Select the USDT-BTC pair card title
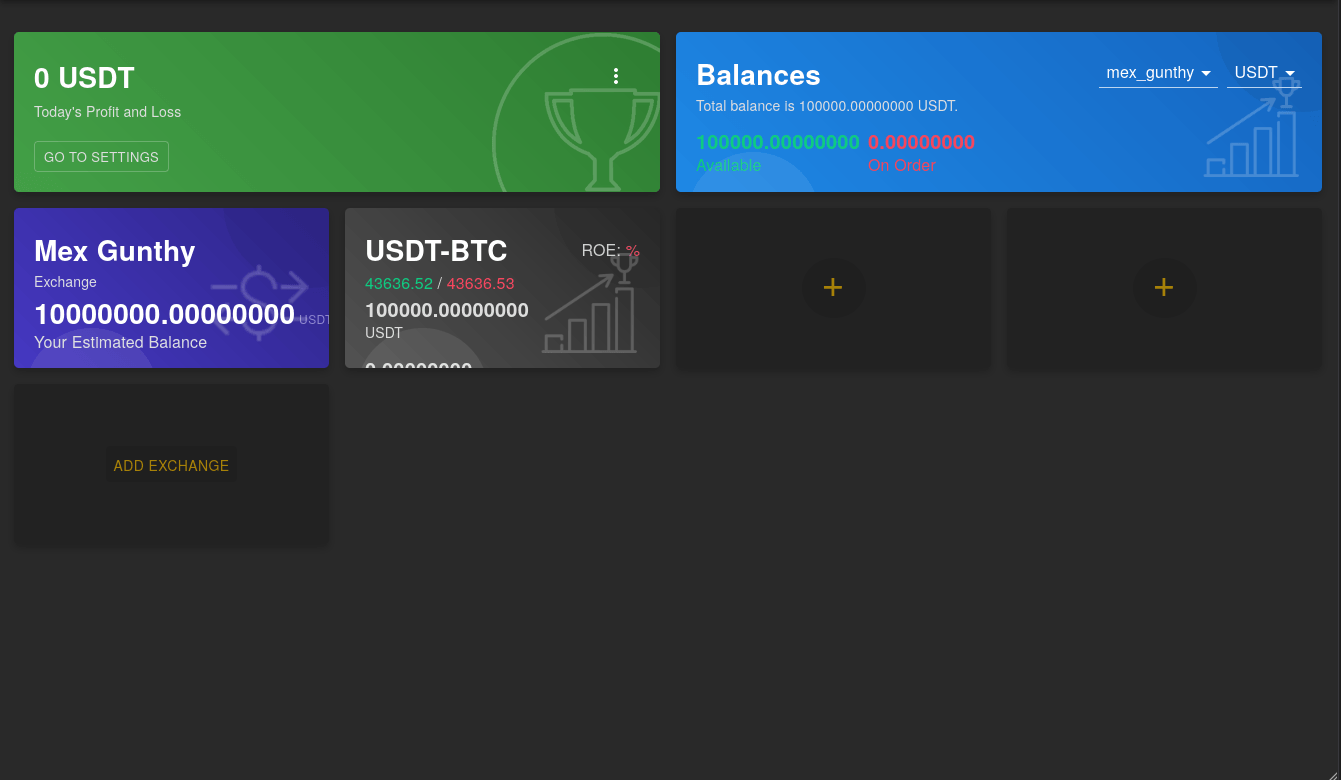1341x780 pixels. coord(436,251)
